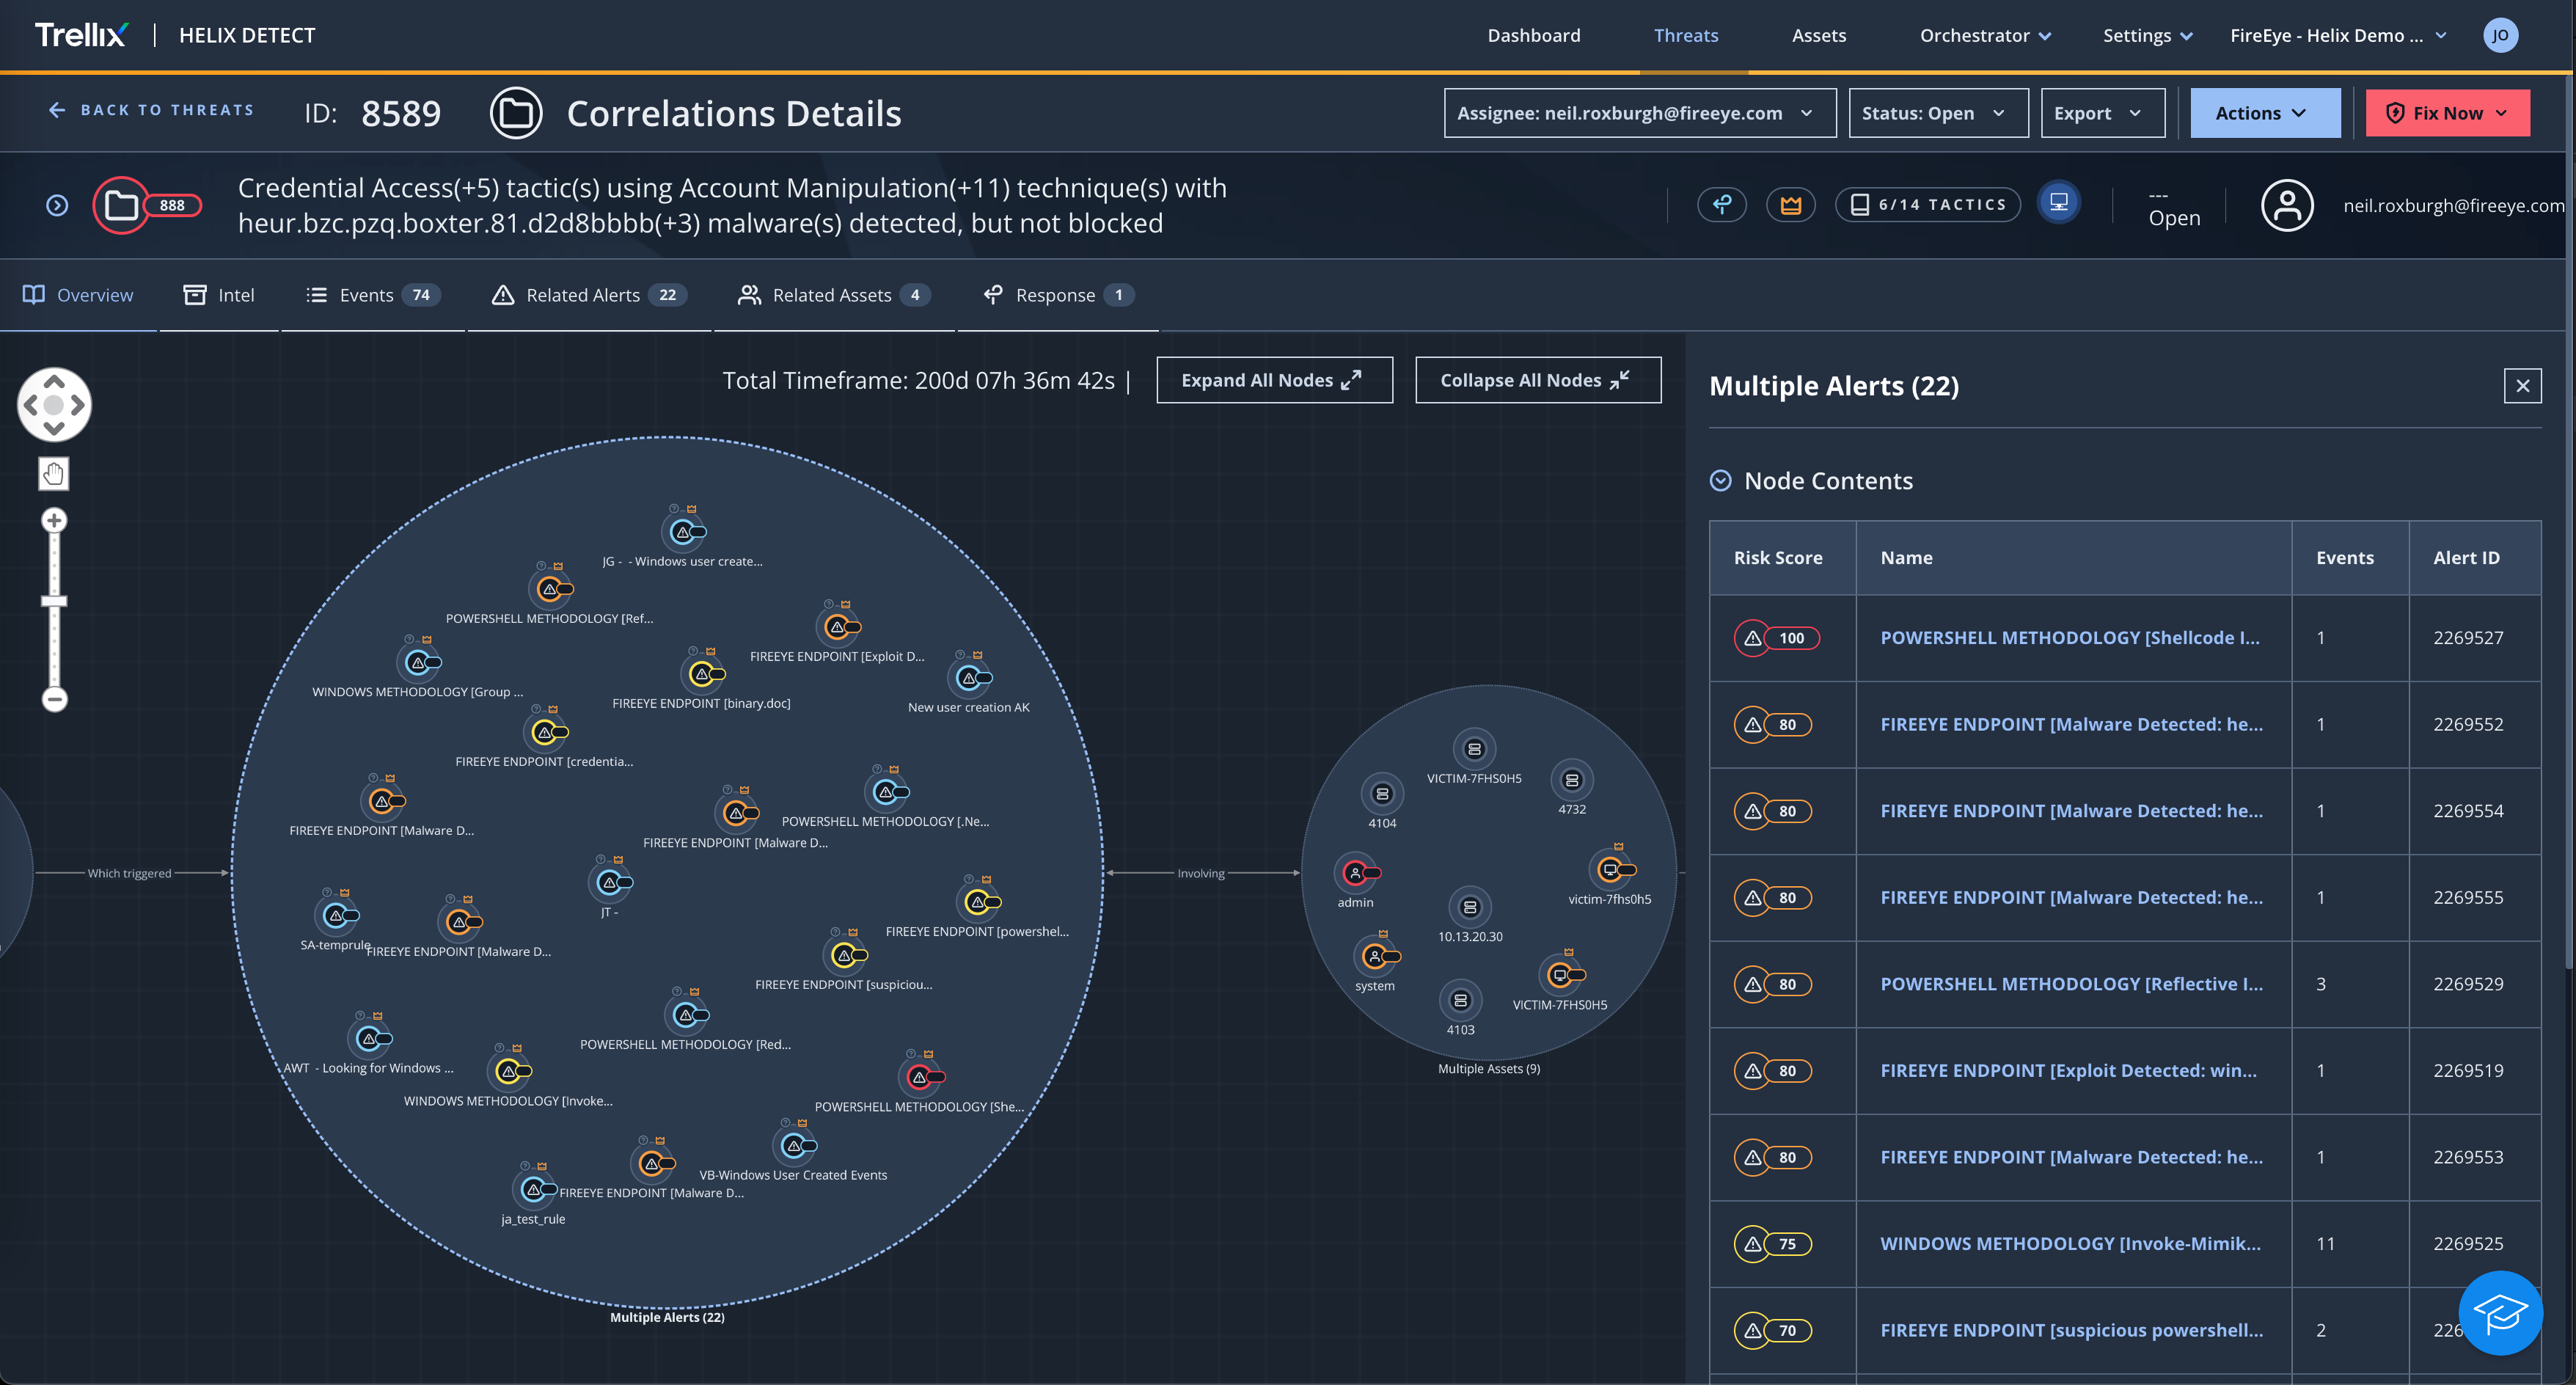This screenshot has width=2576, height=1385.
Task: Expand the Settings menu
Action: click(2147, 35)
